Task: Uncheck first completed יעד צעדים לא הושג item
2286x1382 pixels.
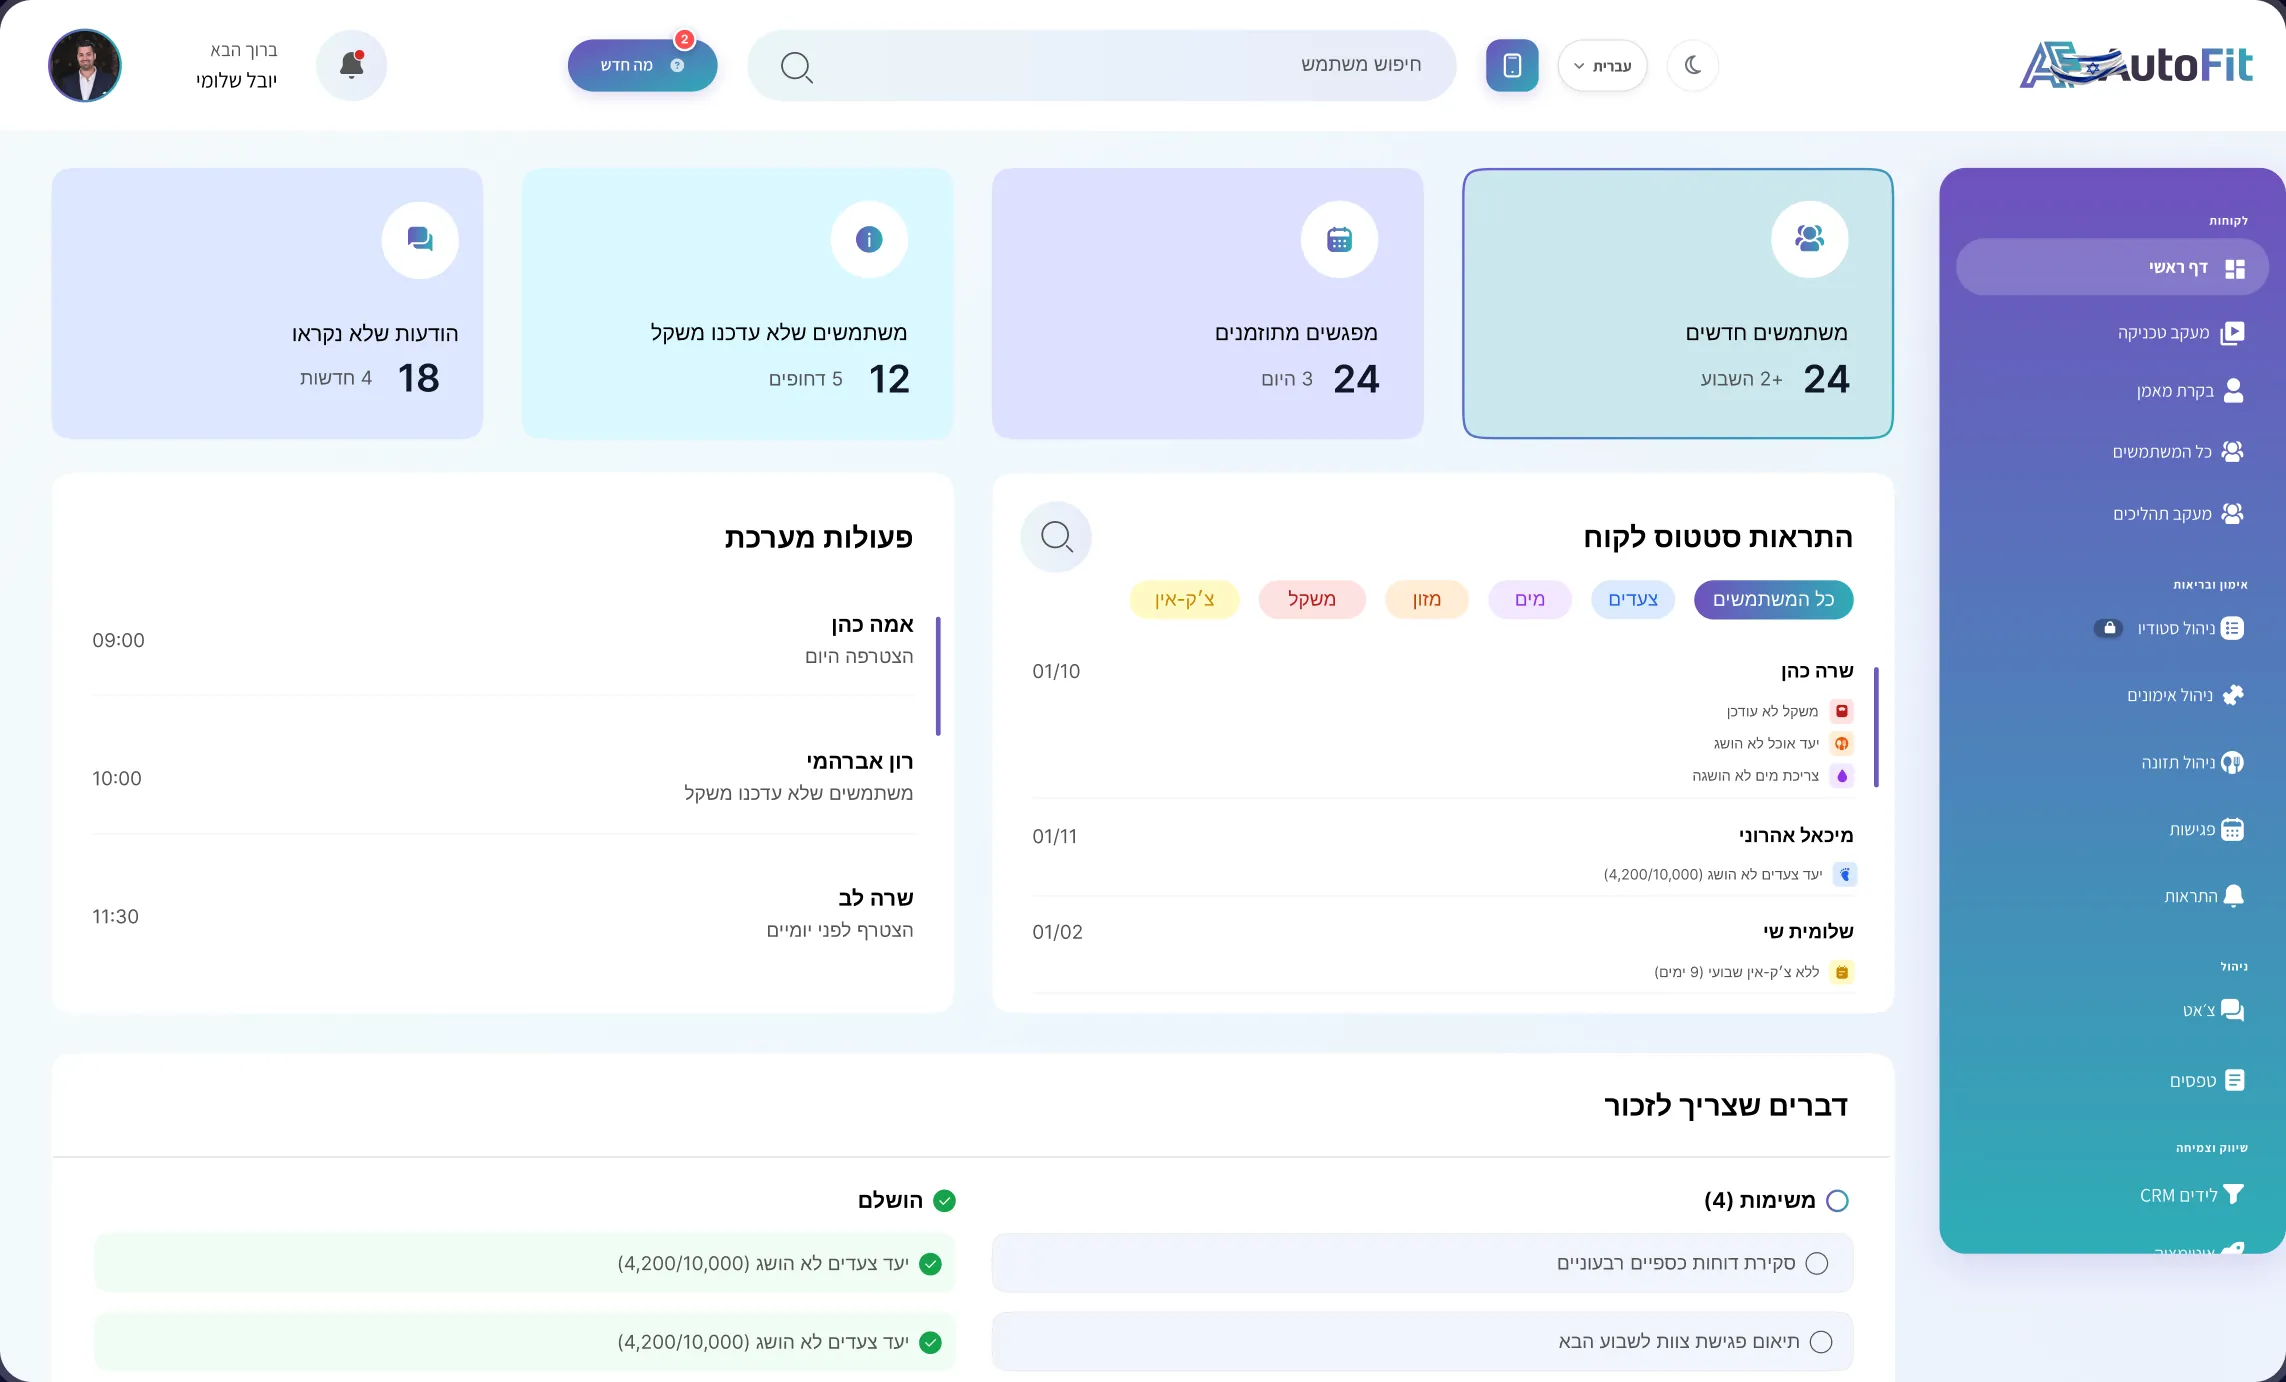Action: (x=931, y=1264)
